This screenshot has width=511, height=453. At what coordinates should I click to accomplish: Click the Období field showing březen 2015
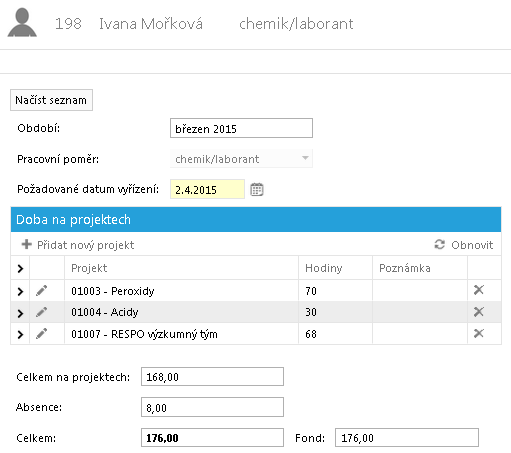241,128
